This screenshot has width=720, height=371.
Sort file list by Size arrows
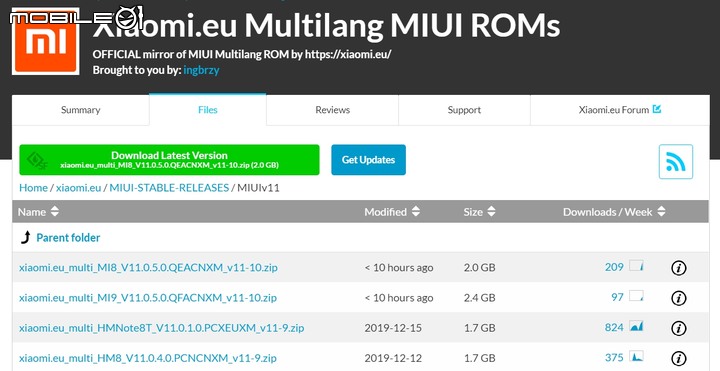click(x=491, y=211)
